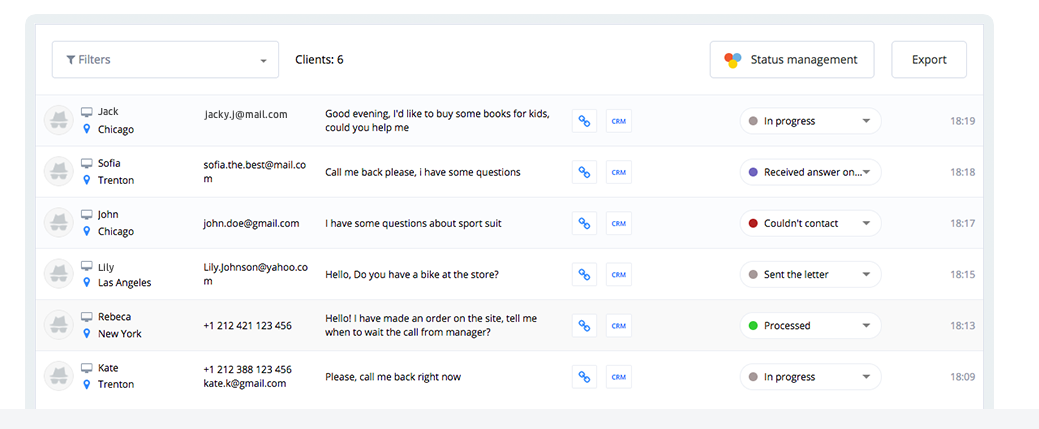Click the Status management button
Screen dimensions: 1039x429
(791, 60)
